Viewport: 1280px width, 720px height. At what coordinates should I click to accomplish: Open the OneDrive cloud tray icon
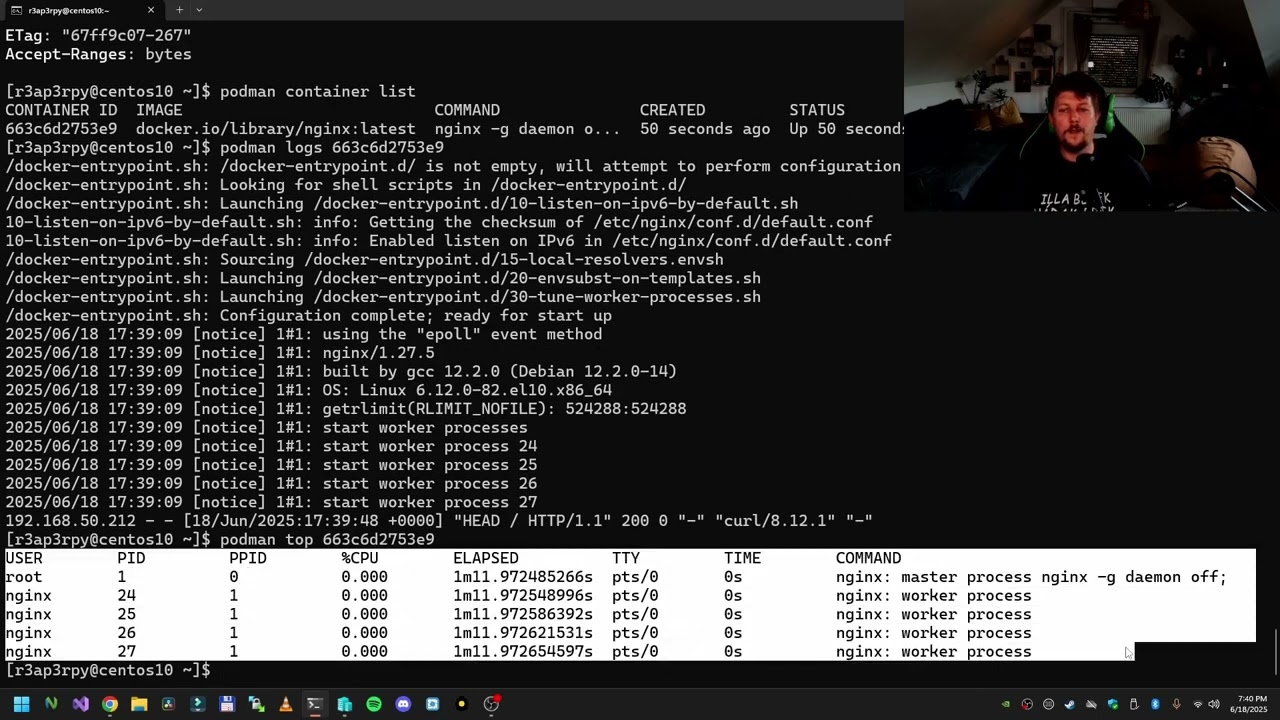pyautogui.click(x=1091, y=704)
